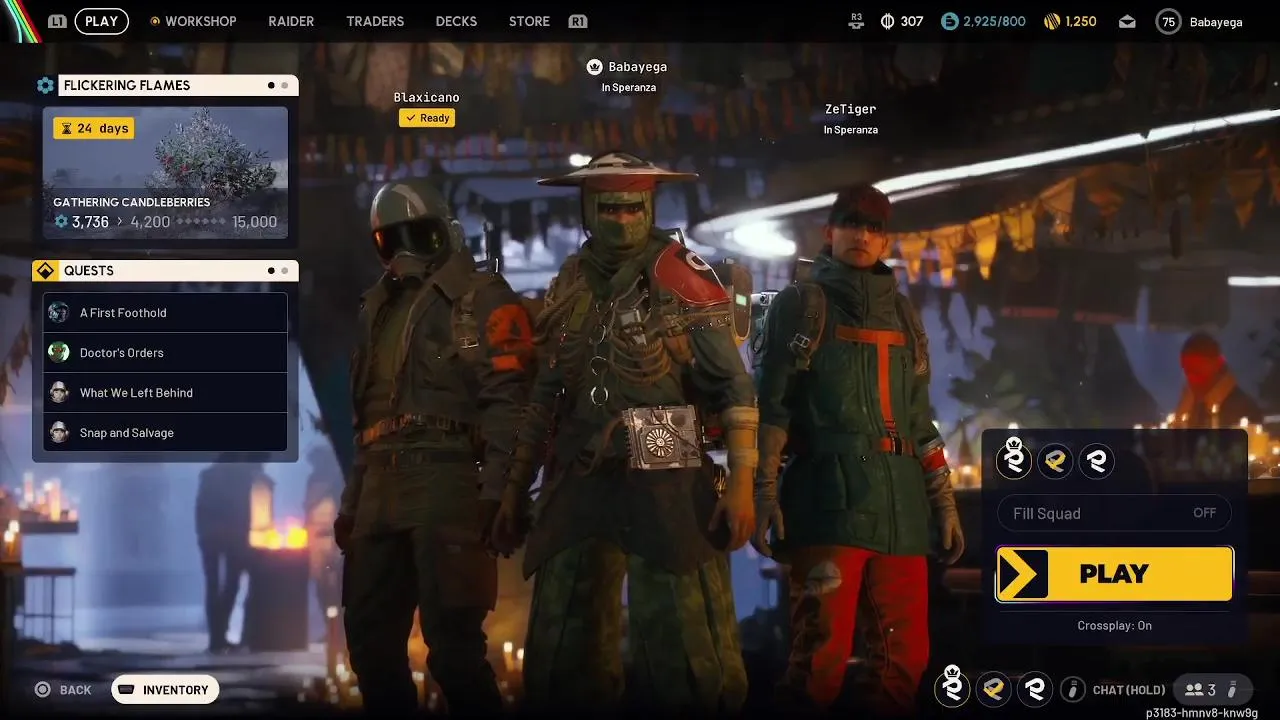Open the STORE tab
This screenshot has height=720, width=1280.
(529, 21)
